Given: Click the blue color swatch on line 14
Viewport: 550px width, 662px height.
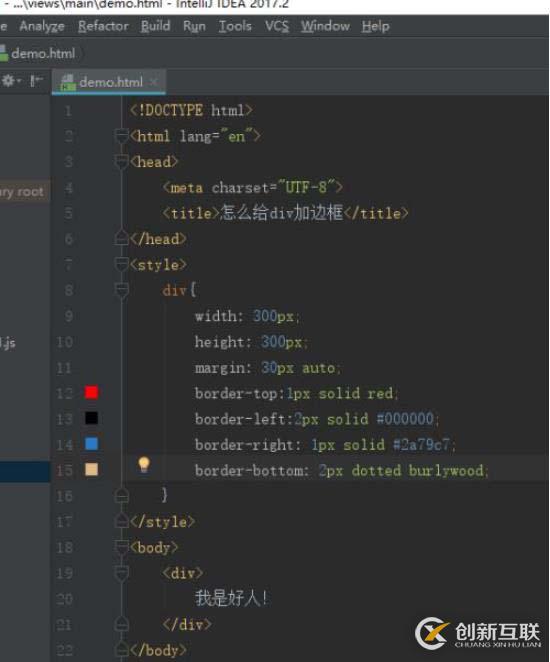Looking at the screenshot, I should pos(92,444).
